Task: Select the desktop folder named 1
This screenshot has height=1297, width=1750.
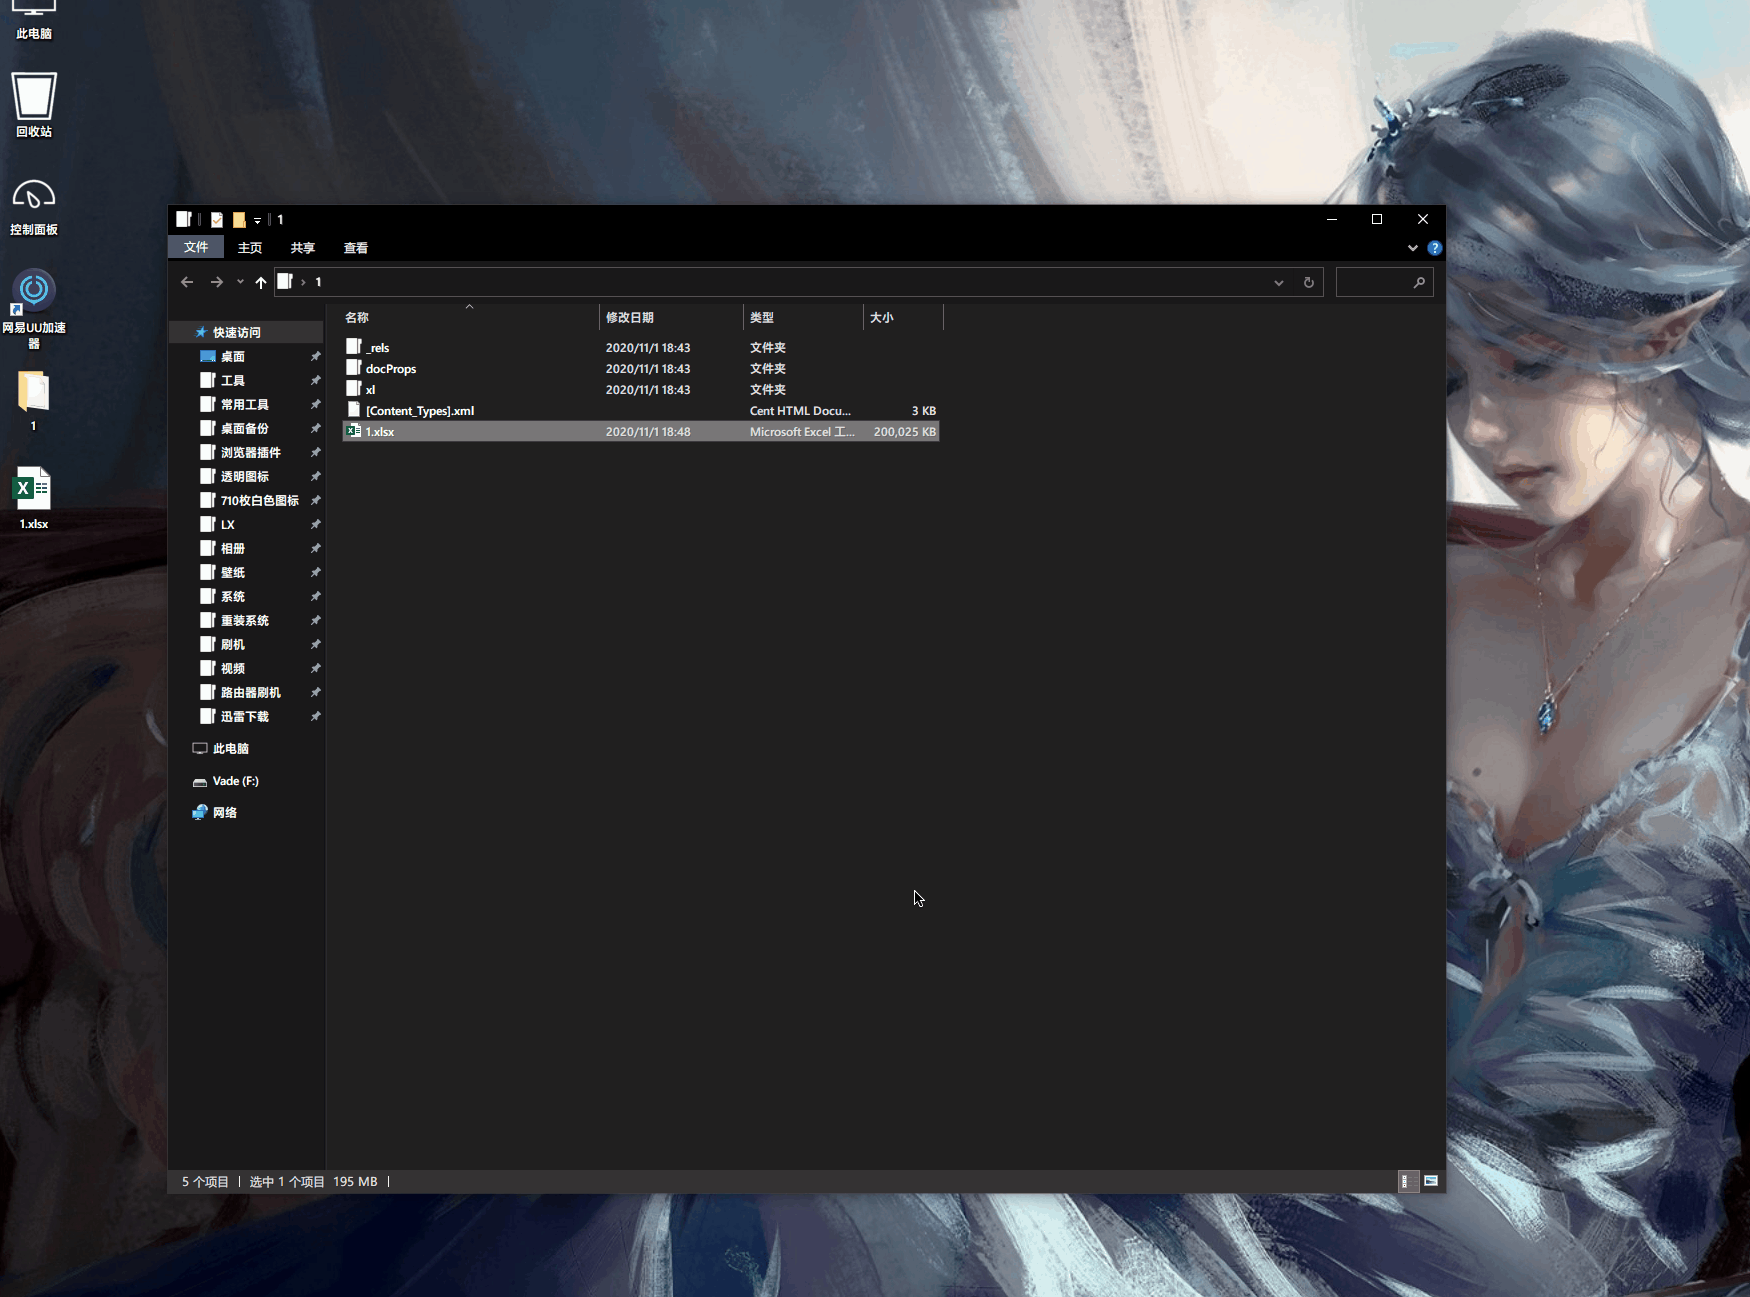Action: pyautogui.click(x=33, y=401)
